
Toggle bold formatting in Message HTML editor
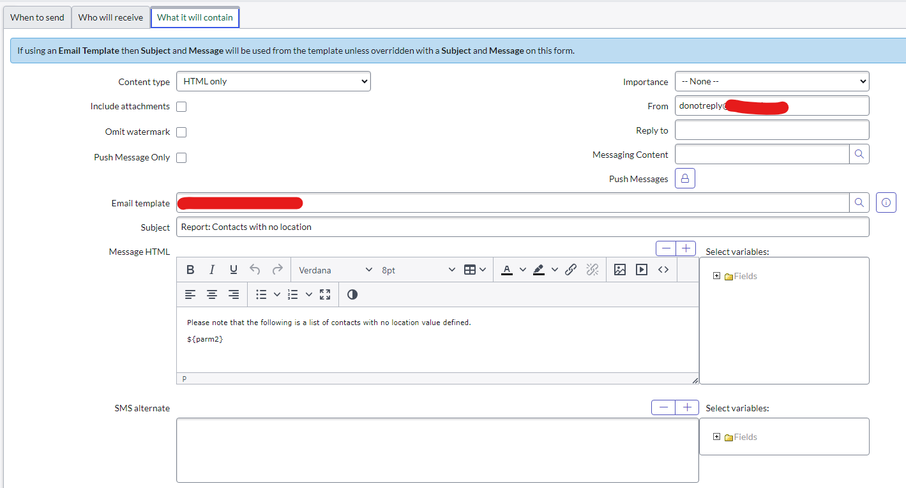(191, 270)
